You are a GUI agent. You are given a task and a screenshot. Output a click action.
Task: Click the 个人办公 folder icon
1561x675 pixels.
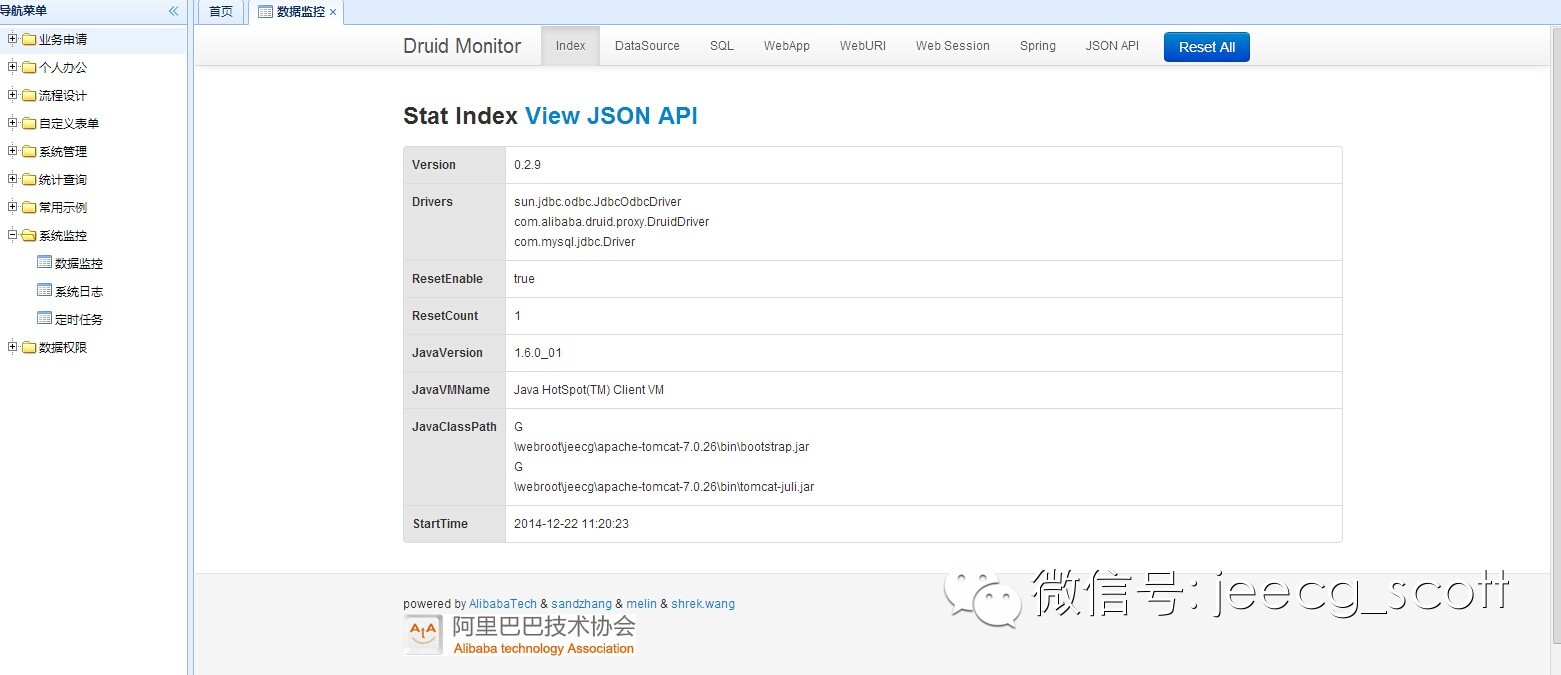[29, 68]
